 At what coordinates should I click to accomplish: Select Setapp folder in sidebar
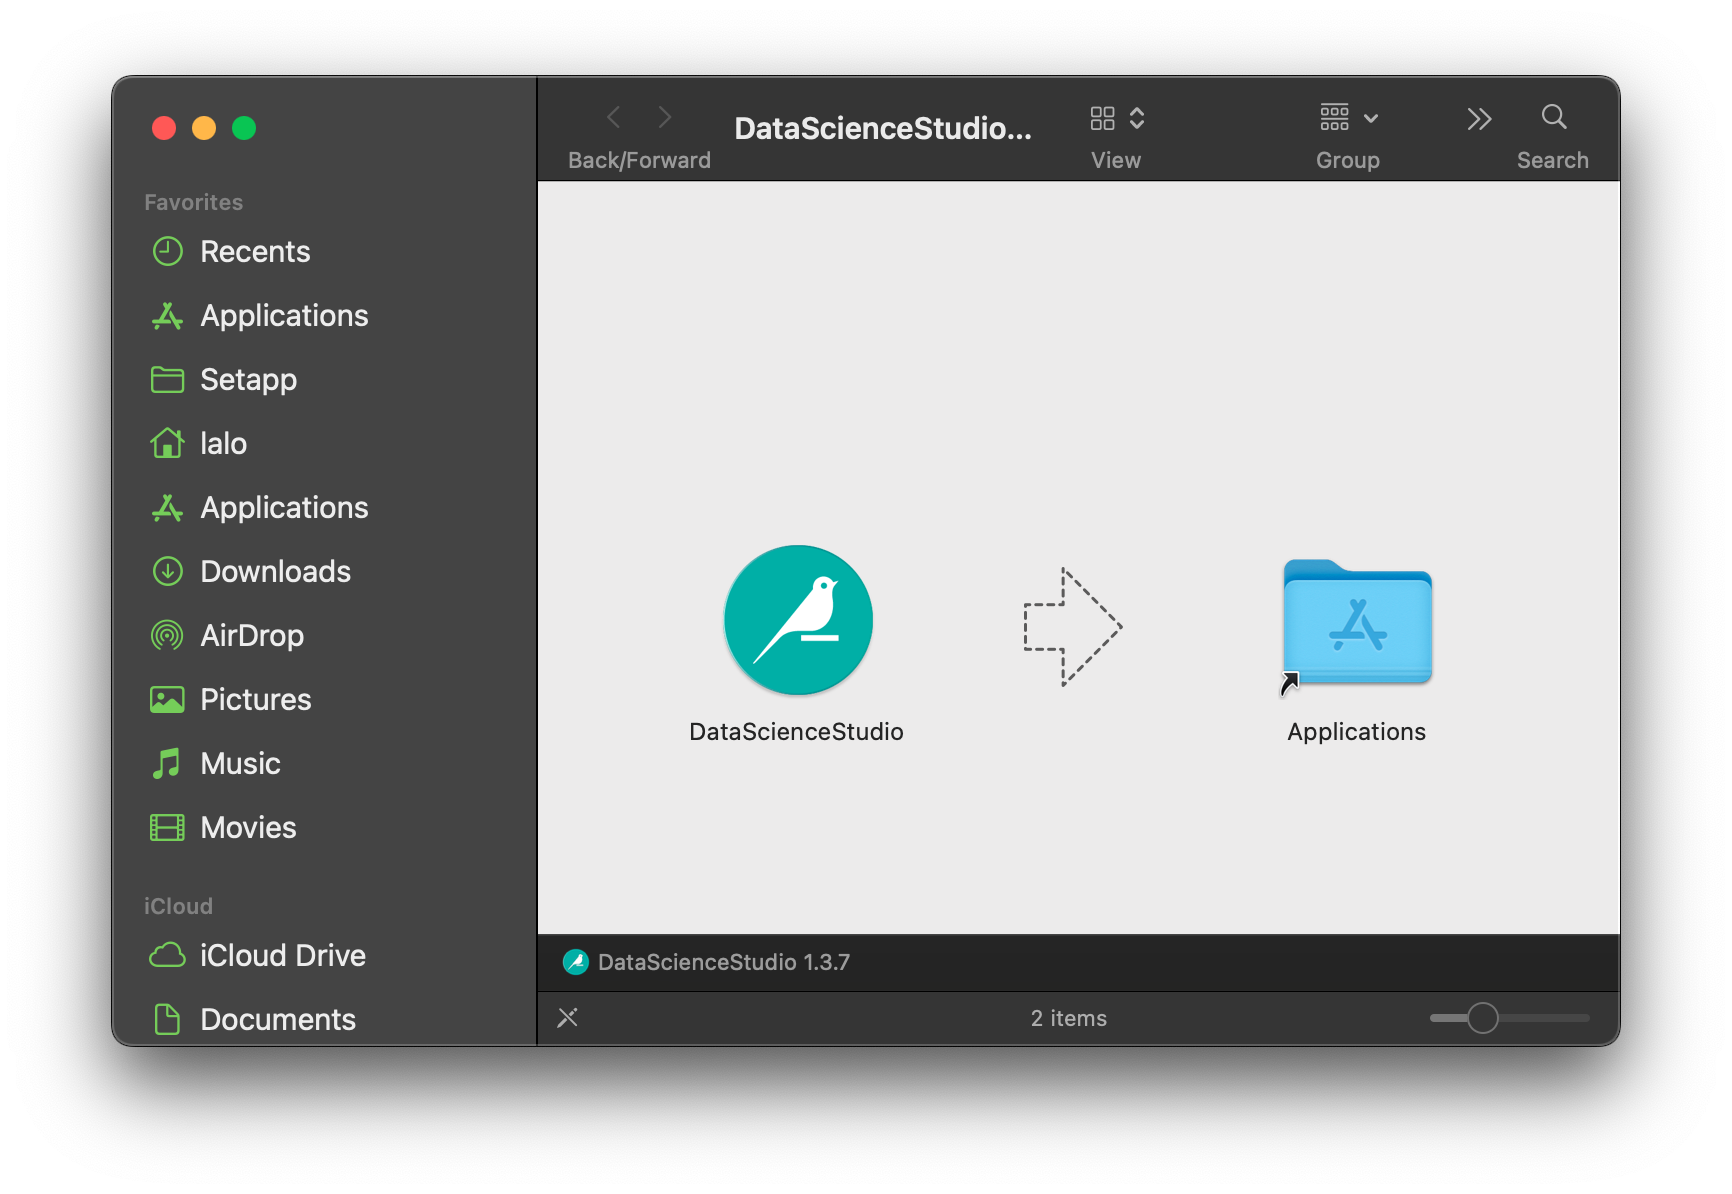[x=248, y=380]
